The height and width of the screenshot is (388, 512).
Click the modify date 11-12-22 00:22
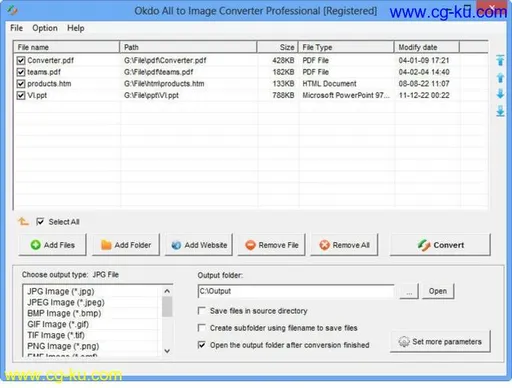coord(424,95)
